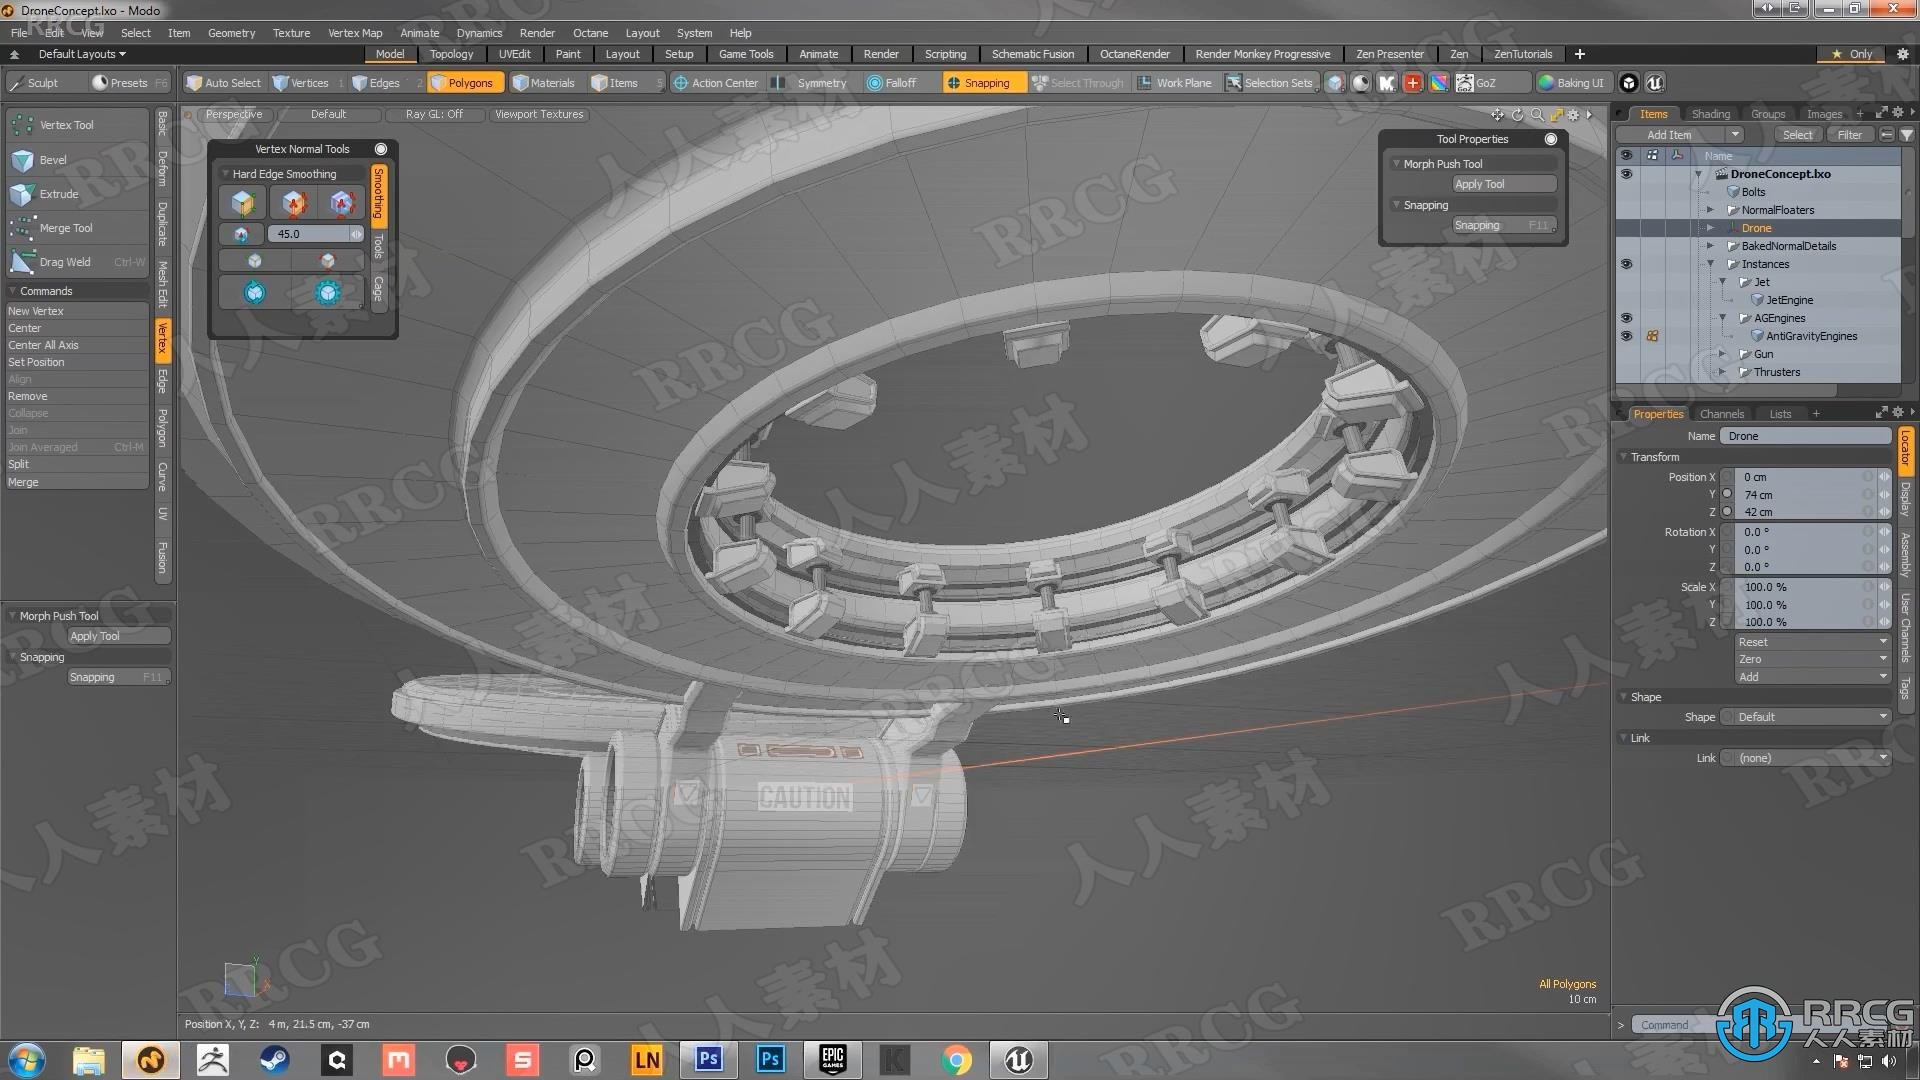Image resolution: width=1920 pixels, height=1080 pixels.
Task: Toggle visibility of the Instances group
Action: (1626, 264)
